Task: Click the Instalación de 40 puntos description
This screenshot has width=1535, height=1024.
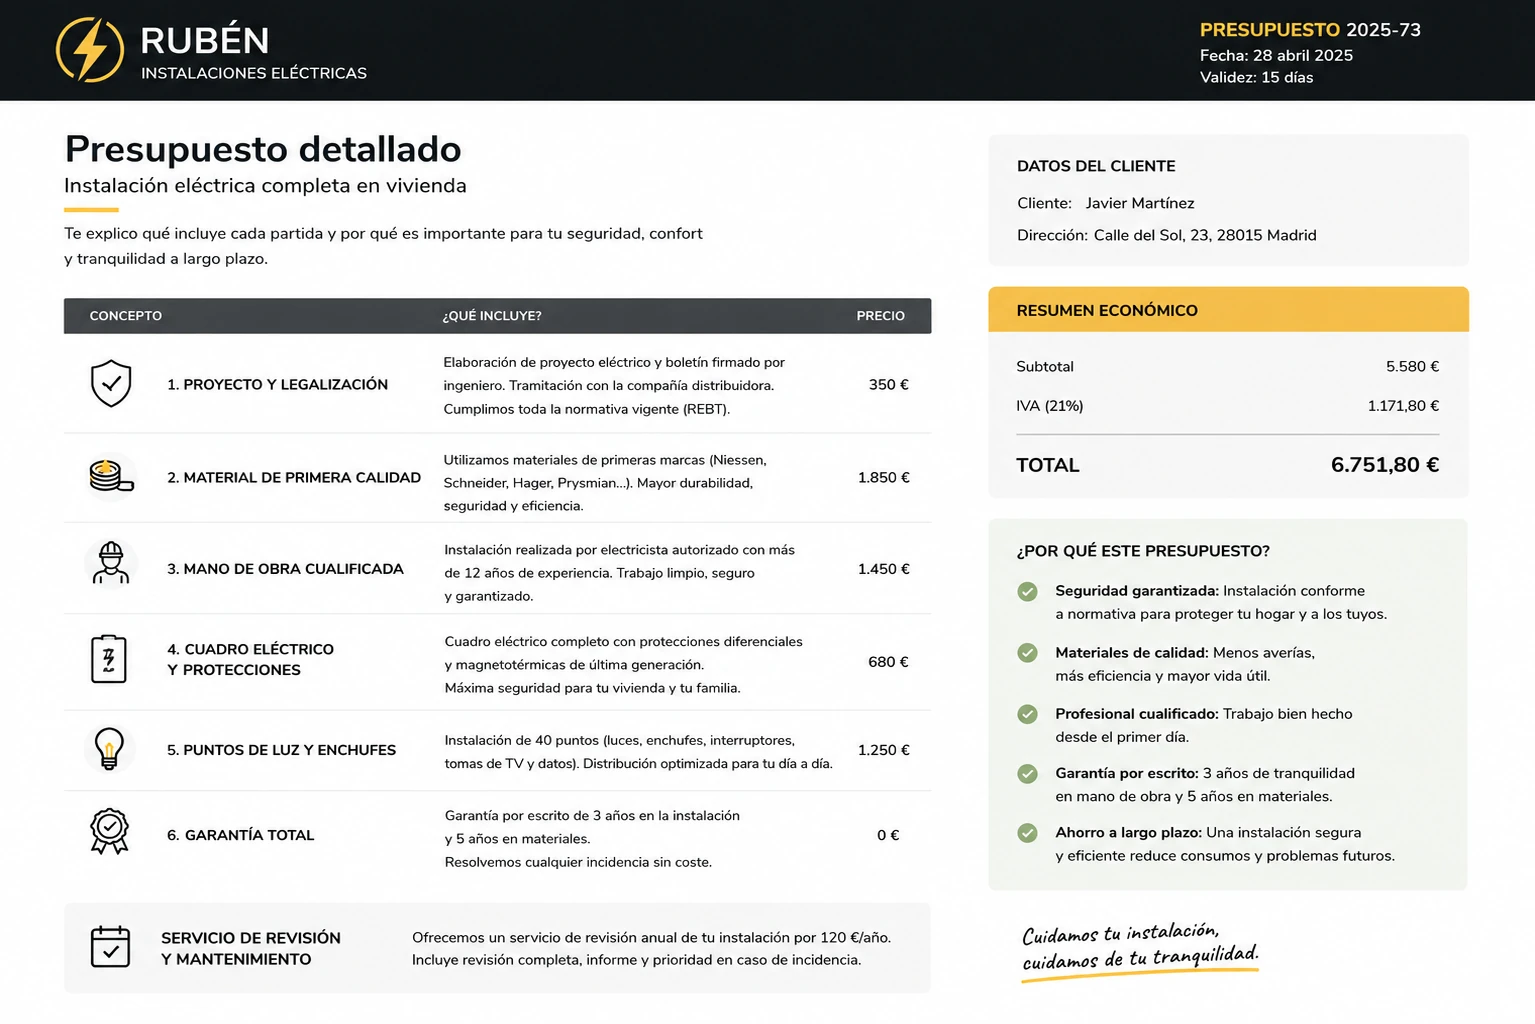Action: pos(638,751)
